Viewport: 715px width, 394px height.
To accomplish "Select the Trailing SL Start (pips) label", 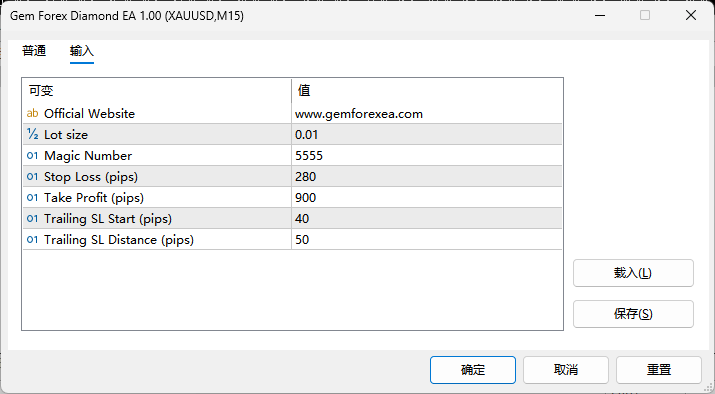I will [x=108, y=219].
